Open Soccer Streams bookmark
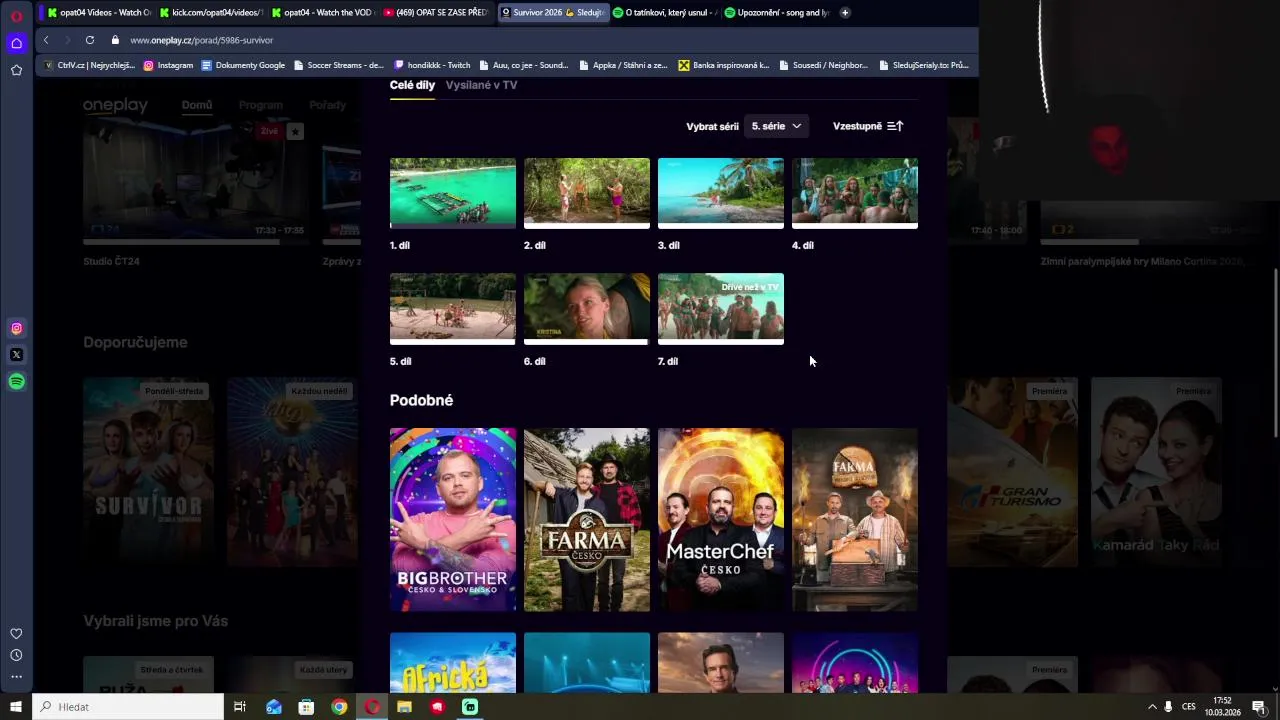The width and height of the screenshot is (1280, 720). pos(339,65)
